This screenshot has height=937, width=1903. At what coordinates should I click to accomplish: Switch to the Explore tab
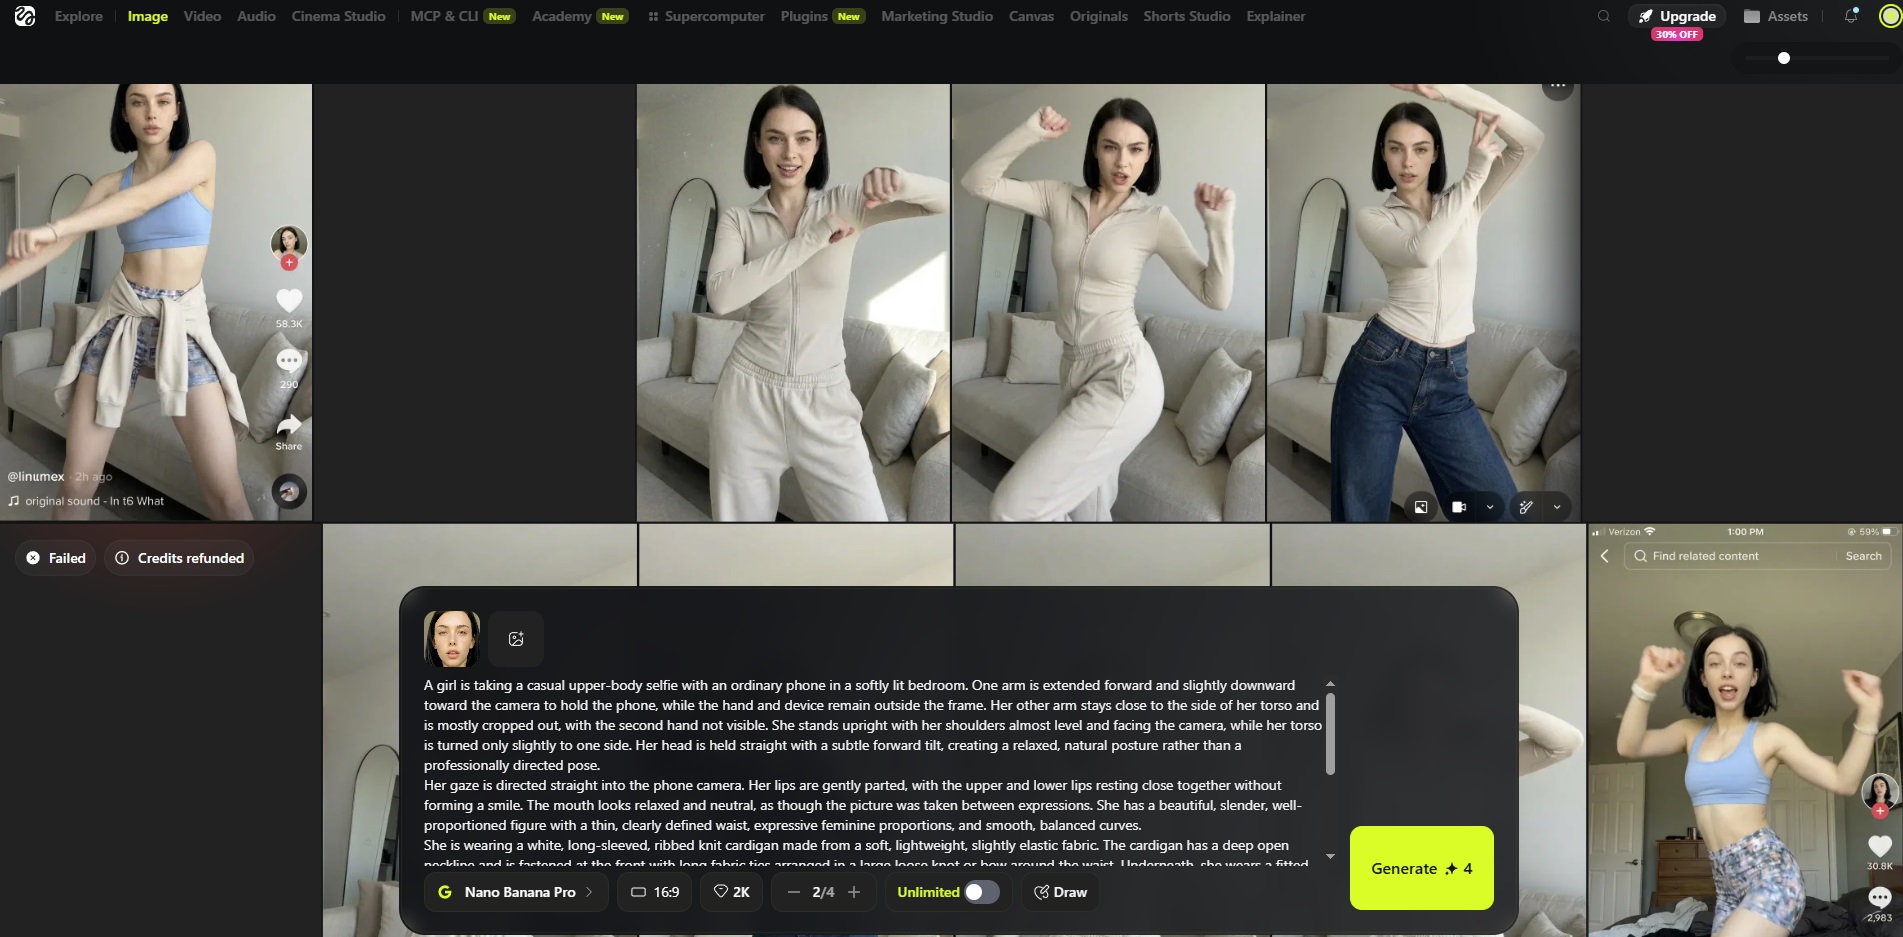coord(79,16)
